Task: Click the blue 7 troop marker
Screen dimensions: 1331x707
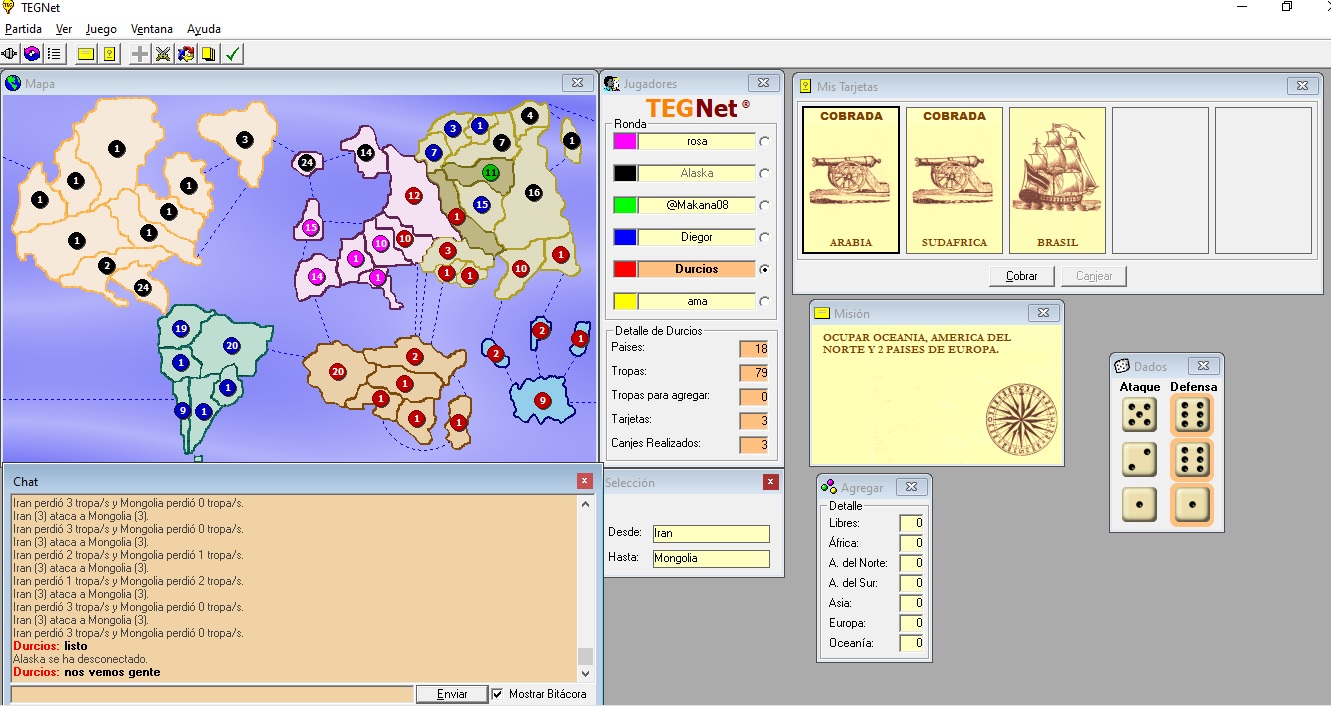Action: (x=434, y=152)
